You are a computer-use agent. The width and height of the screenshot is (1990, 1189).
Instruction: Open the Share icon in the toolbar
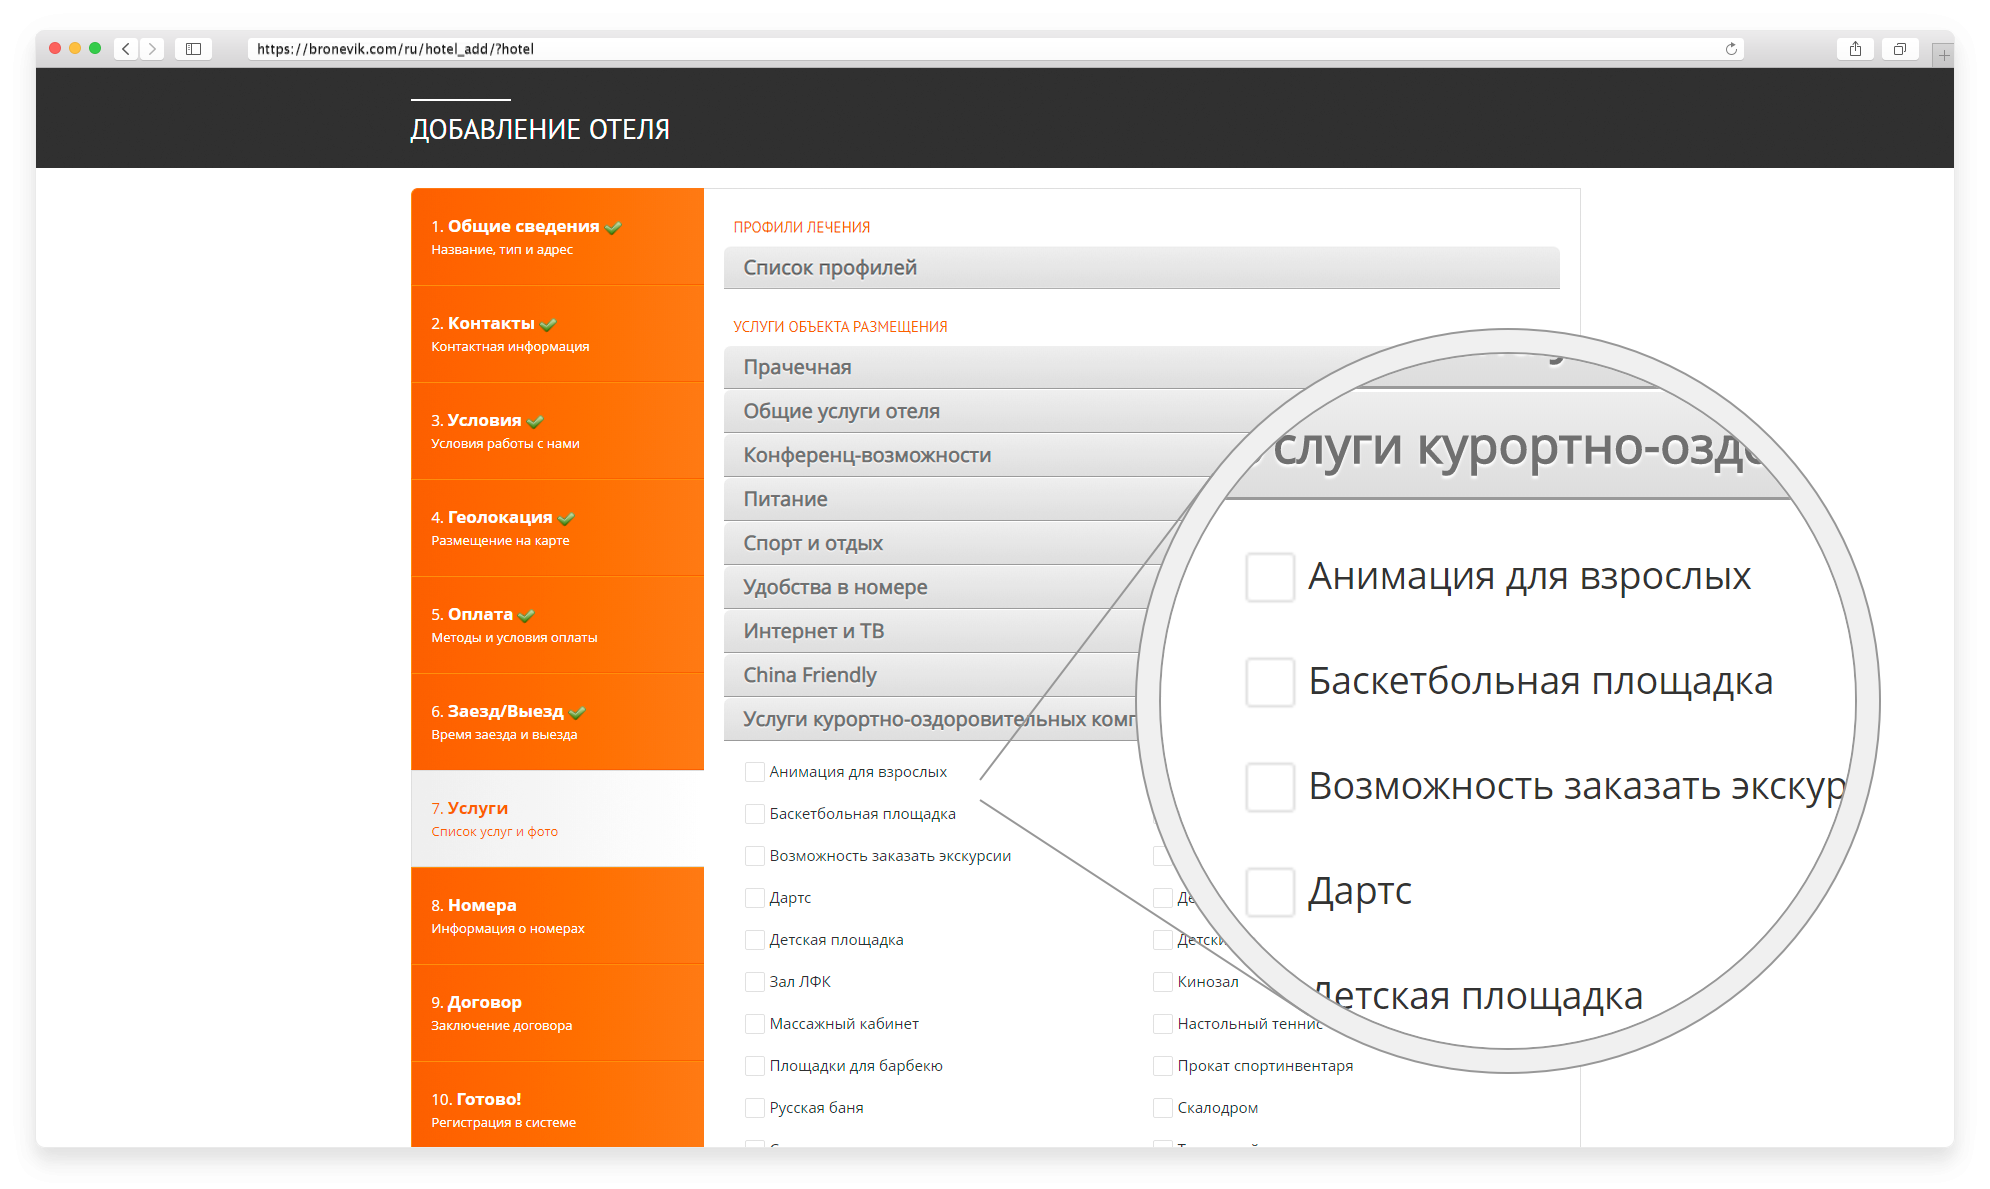coord(1855,49)
